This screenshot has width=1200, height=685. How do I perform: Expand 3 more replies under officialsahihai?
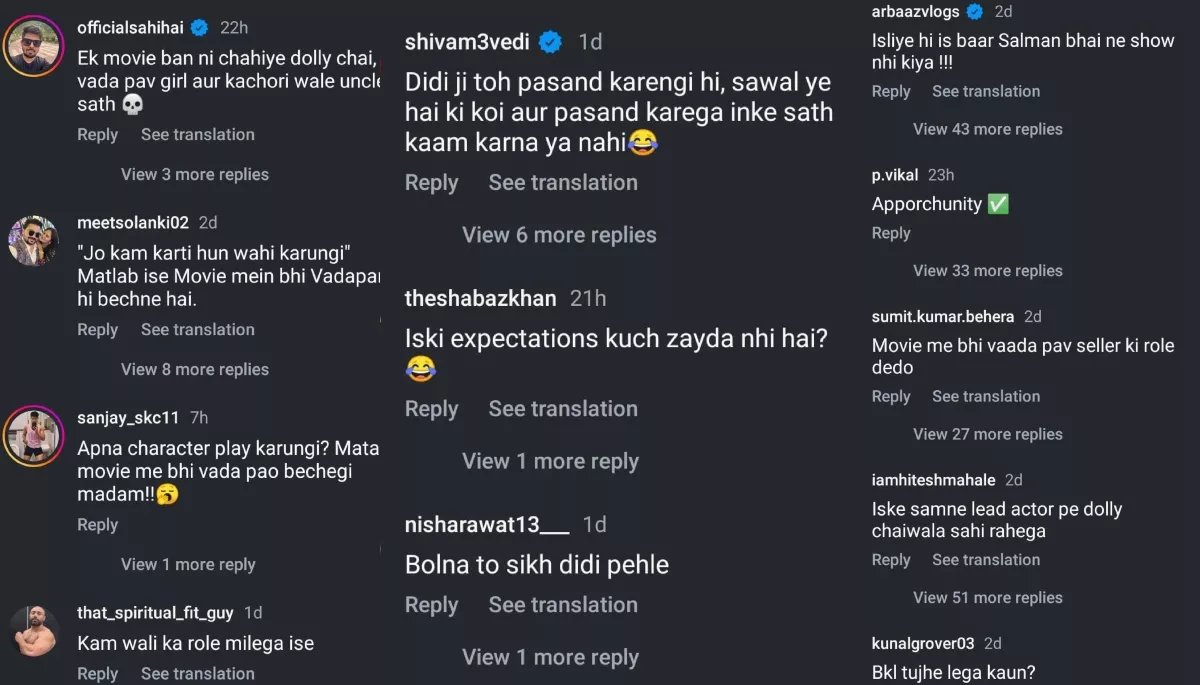click(x=194, y=174)
